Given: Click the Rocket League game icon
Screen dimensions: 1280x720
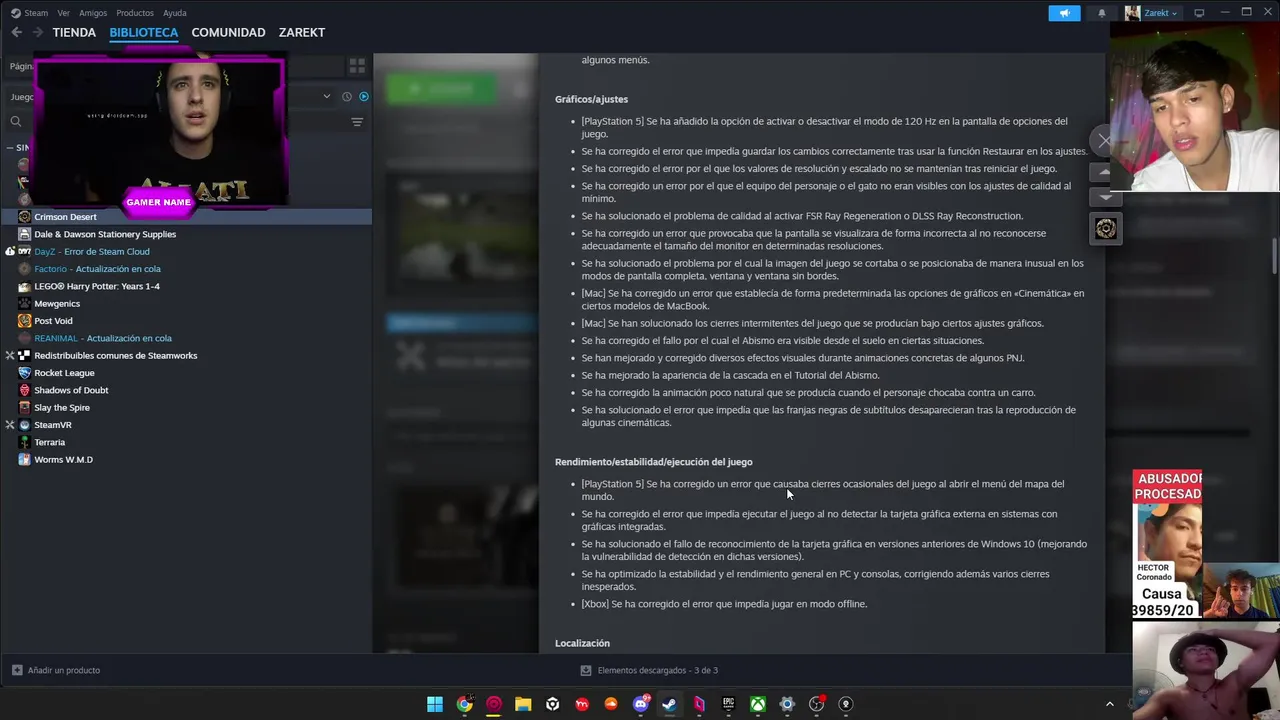Looking at the screenshot, I should tap(25, 373).
